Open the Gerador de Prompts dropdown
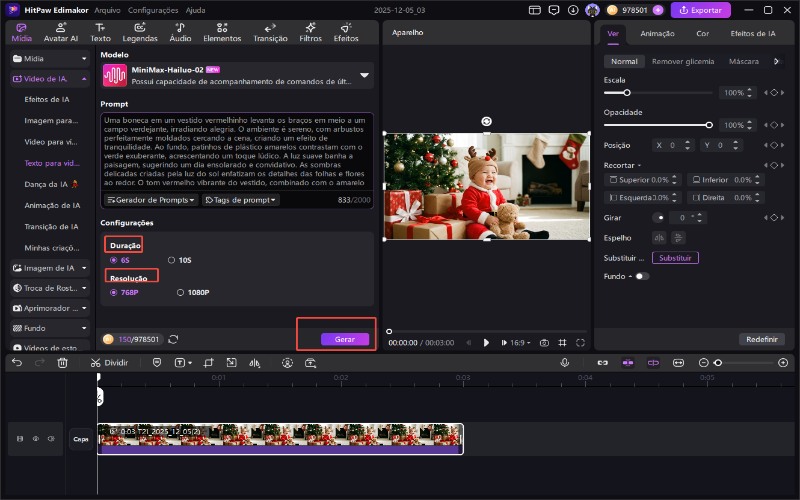The image size is (800, 500). 151,200
